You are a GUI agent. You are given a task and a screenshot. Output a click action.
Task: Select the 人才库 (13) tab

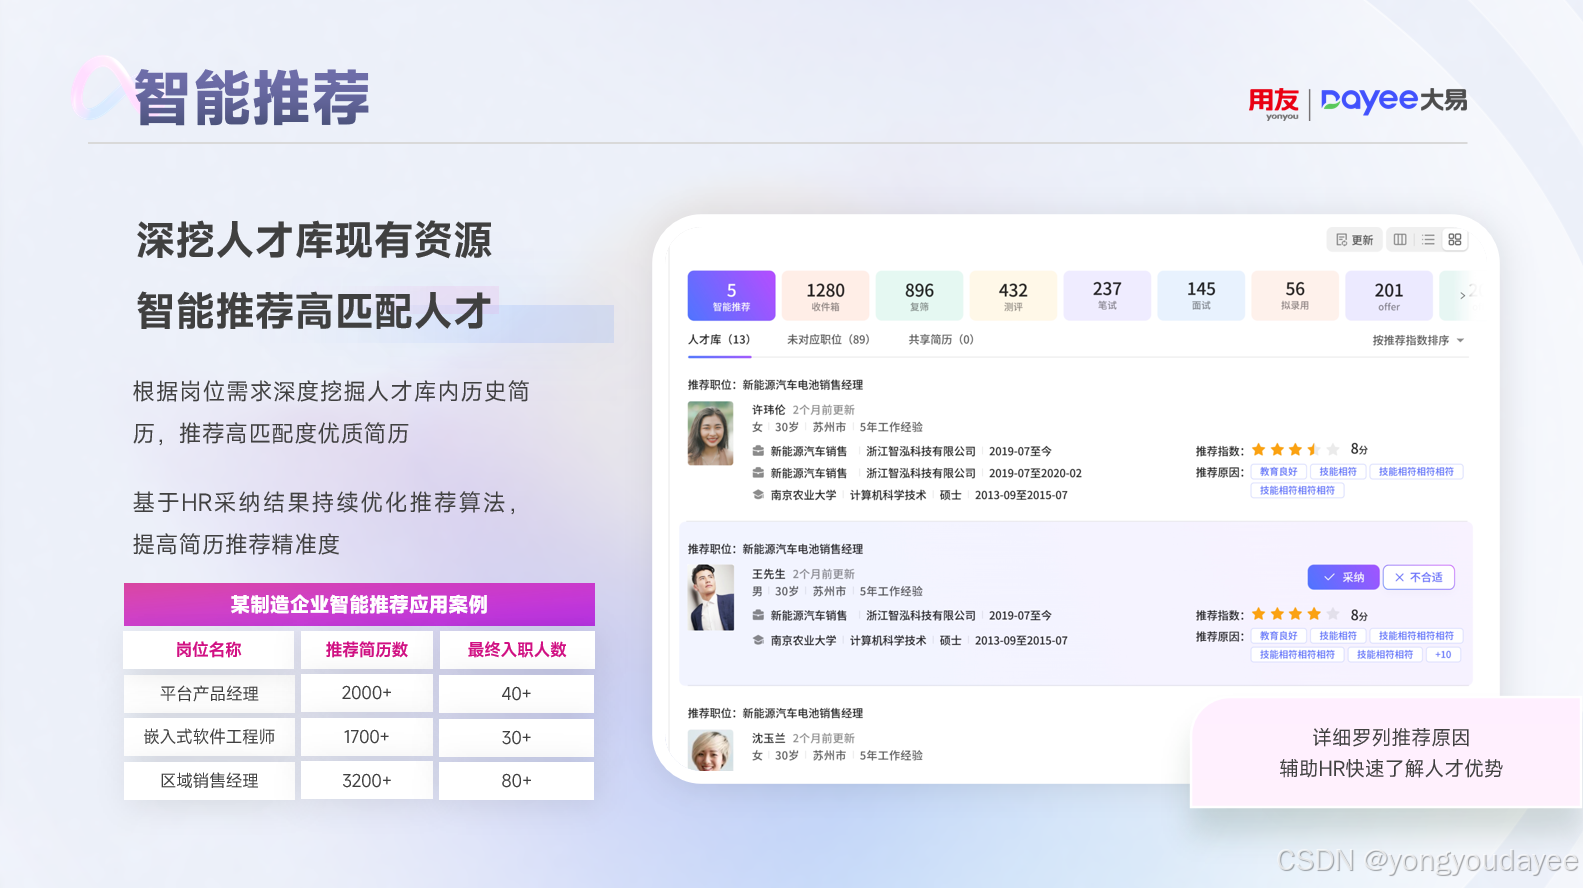719,340
